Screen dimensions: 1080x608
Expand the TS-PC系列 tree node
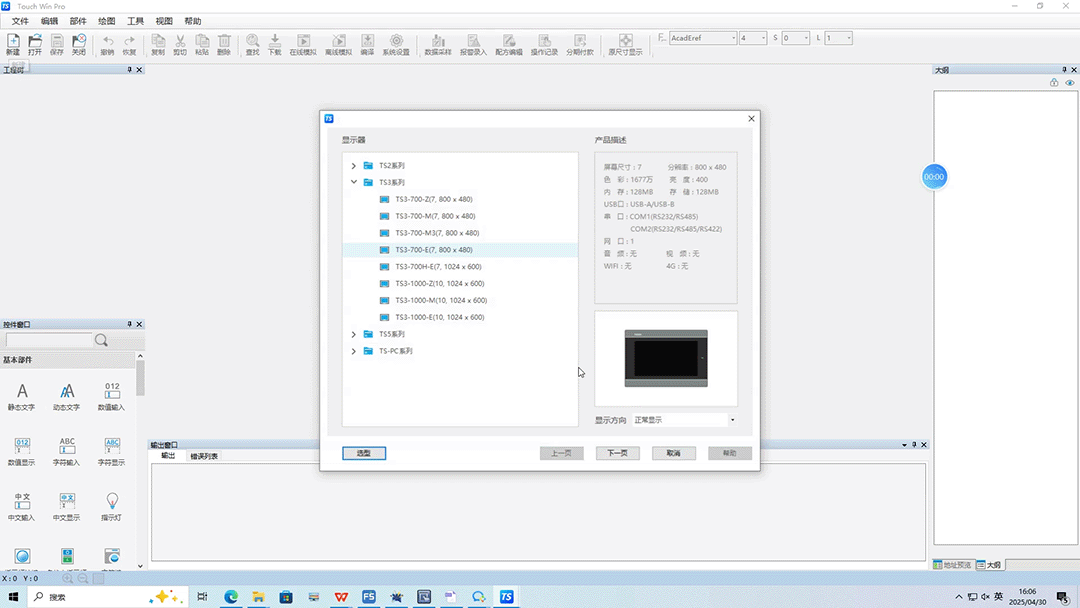click(x=354, y=351)
